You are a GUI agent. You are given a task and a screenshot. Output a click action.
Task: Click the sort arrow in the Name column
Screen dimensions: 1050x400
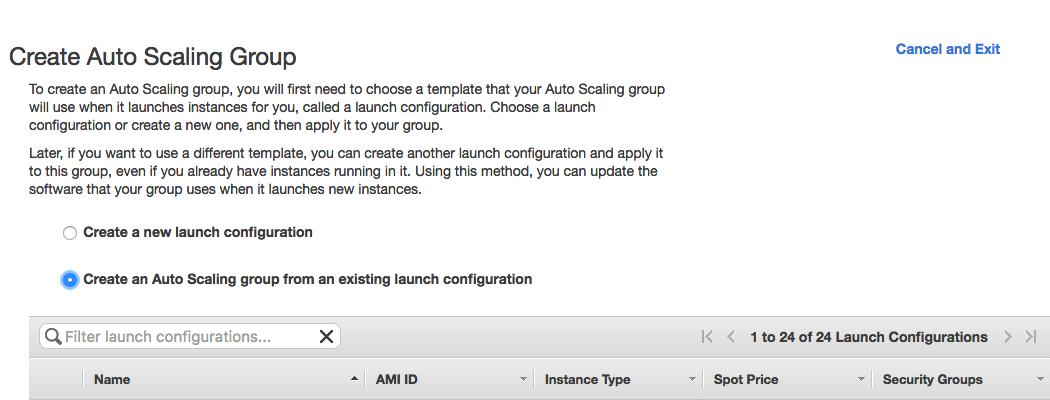tap(354, 380)
